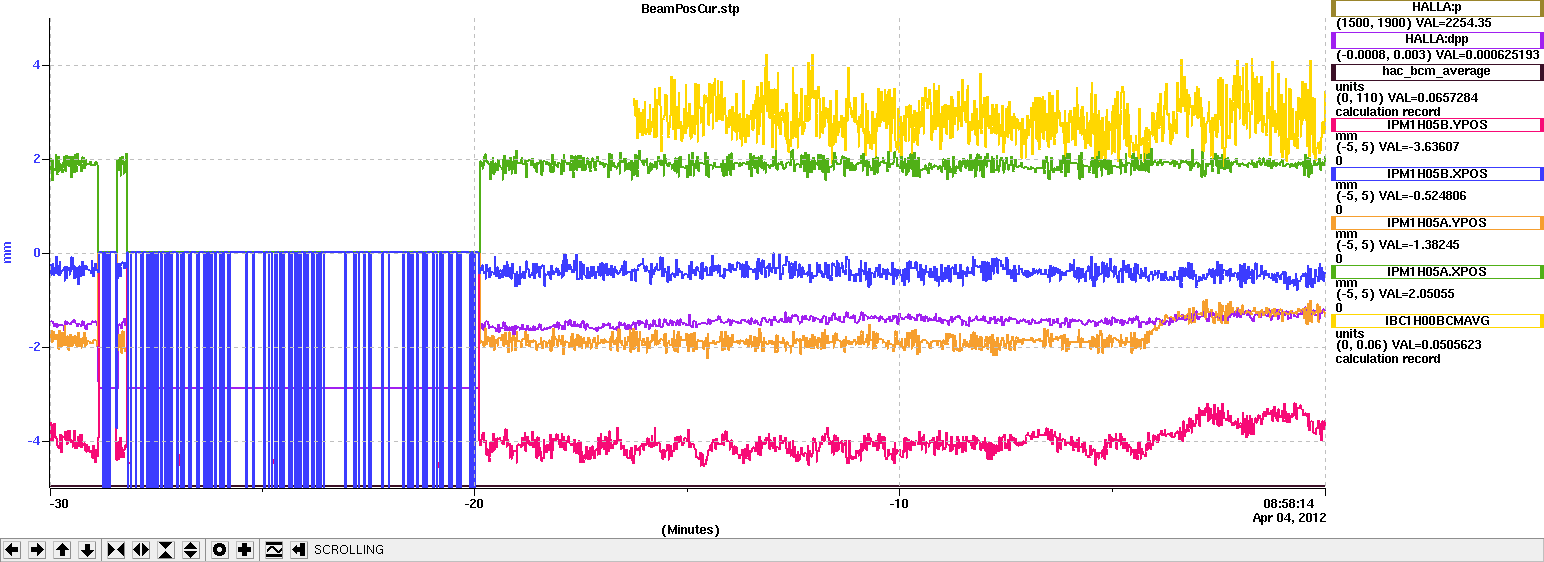Select the hac_bcm_average legend entry
1544x562 pixels.
click(x=1436, y=72)
